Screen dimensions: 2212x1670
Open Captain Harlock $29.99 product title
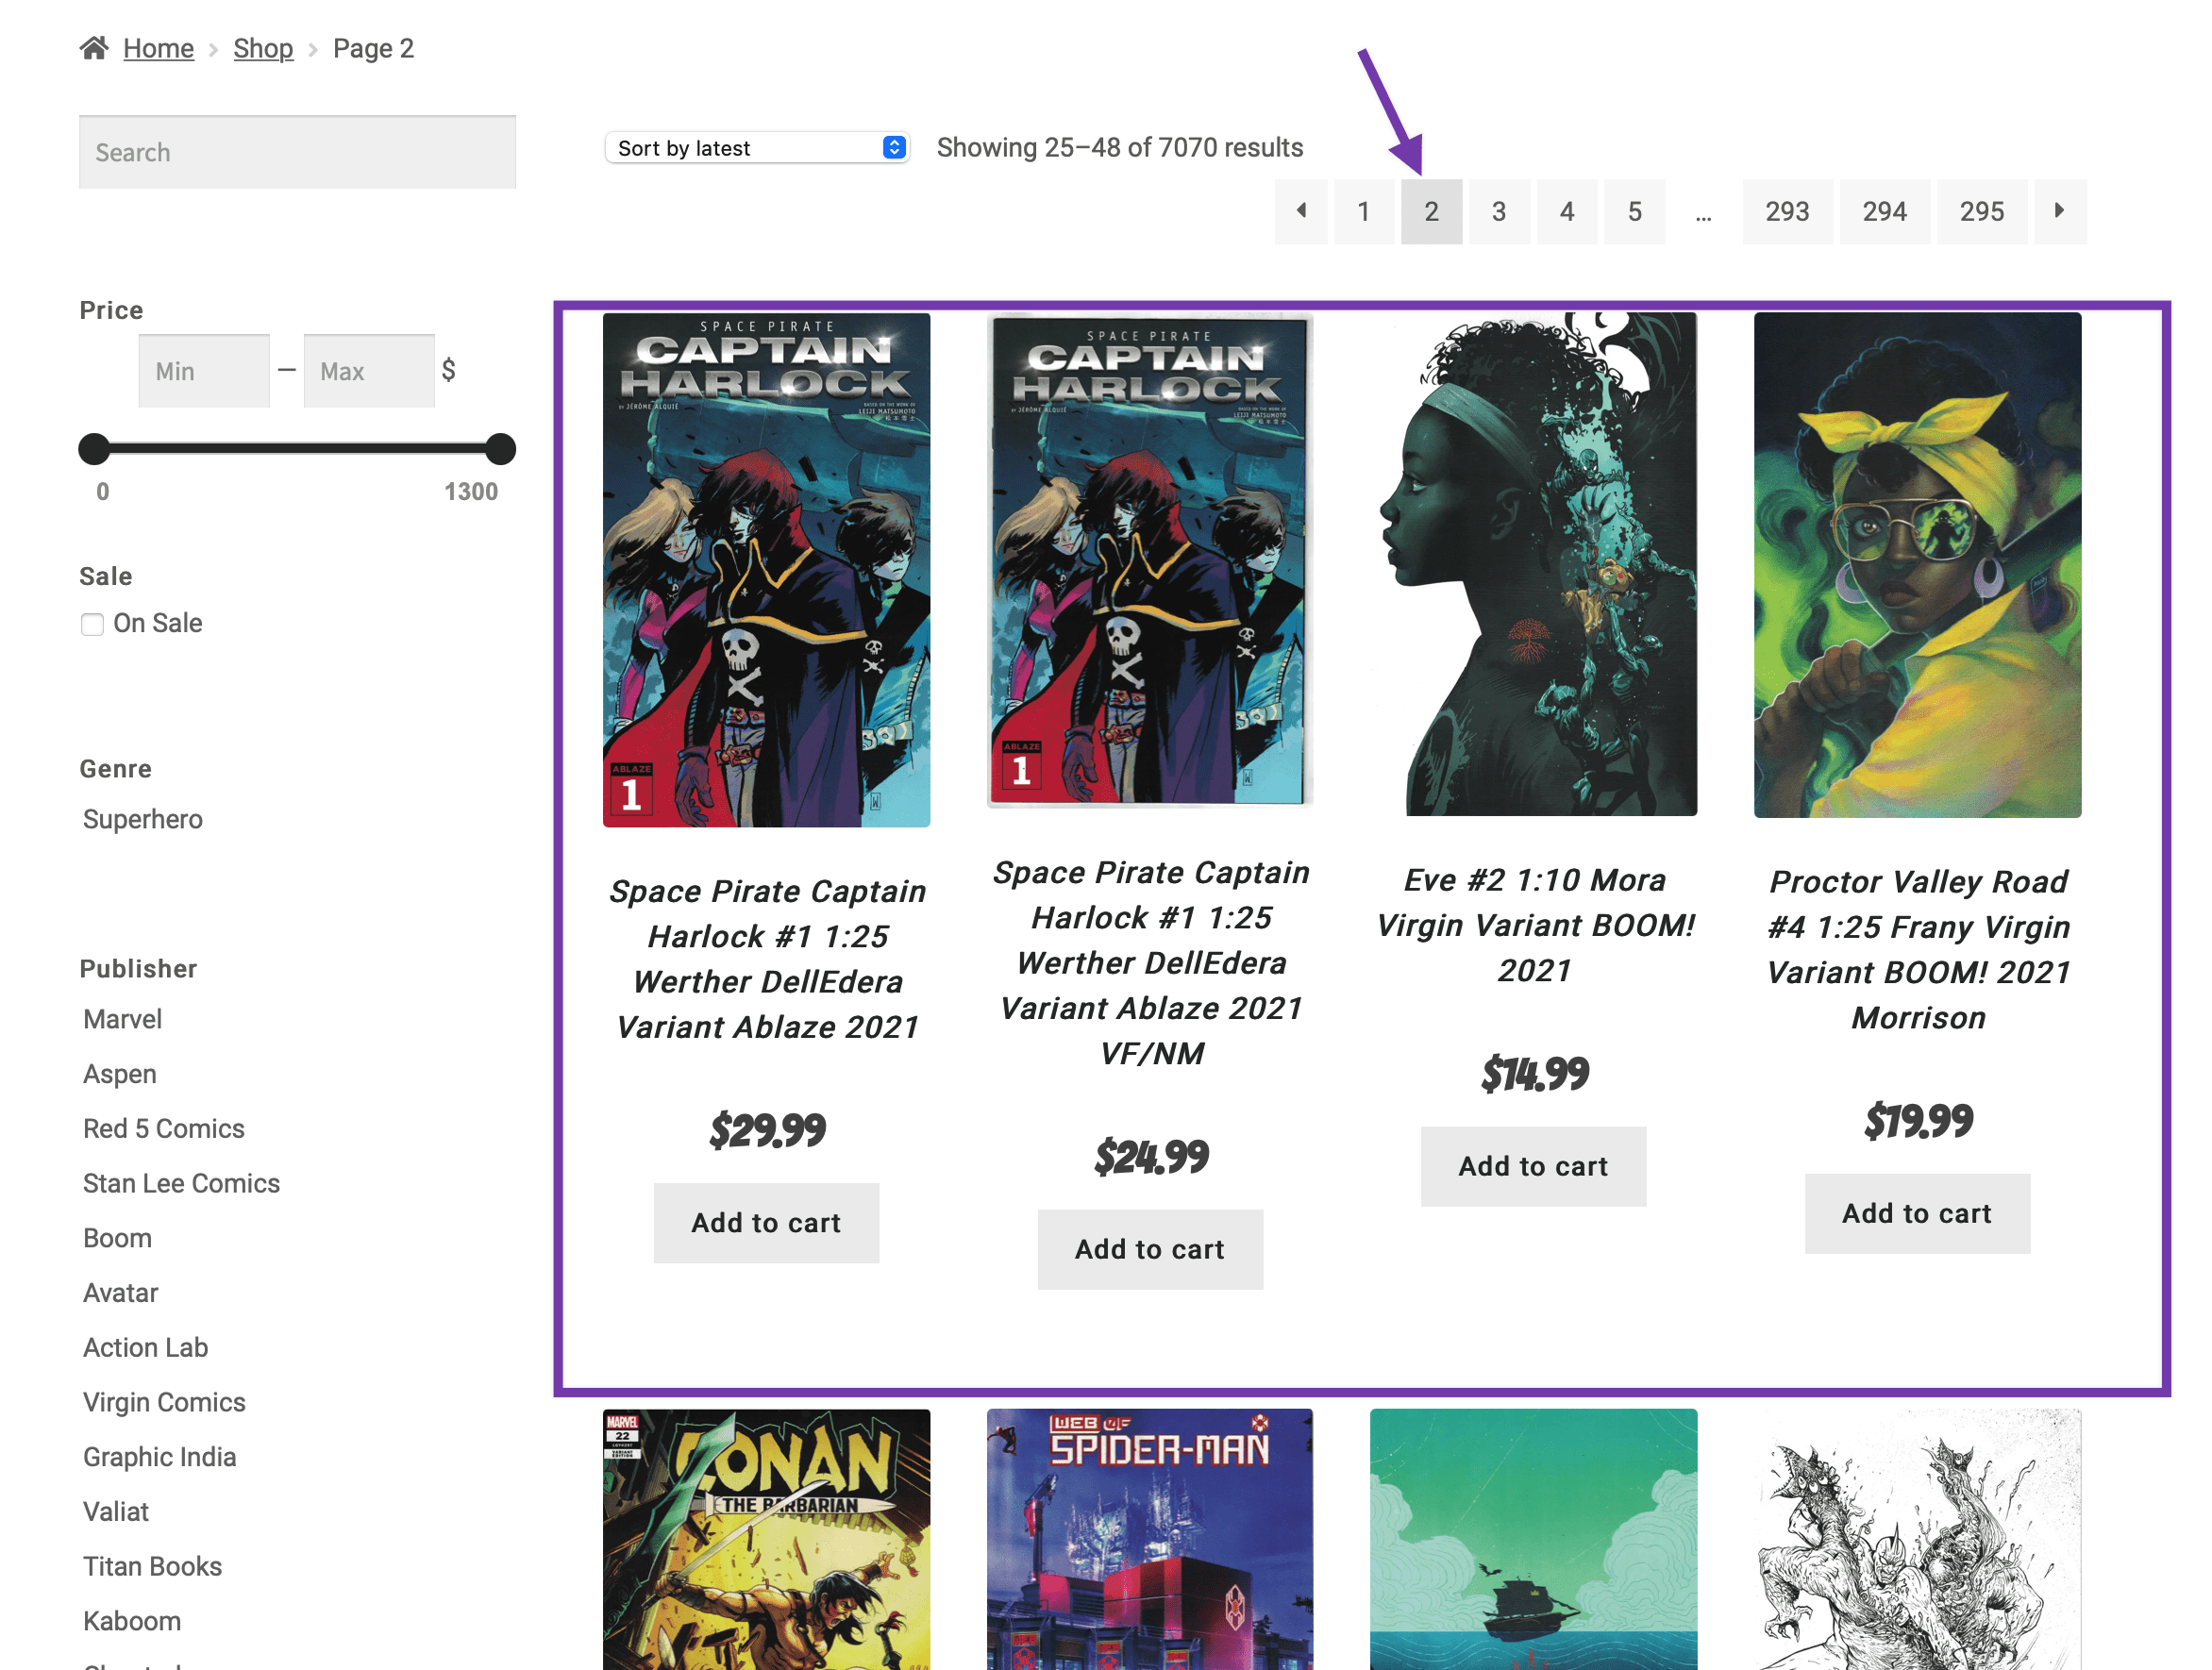768,959
